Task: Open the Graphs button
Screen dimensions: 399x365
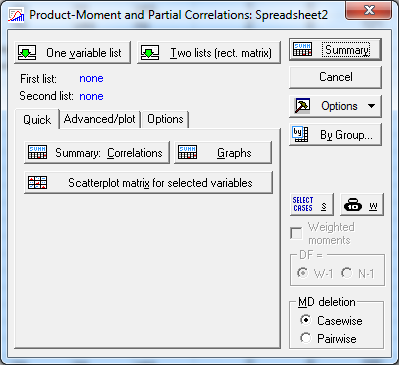Action: (x=223, y=153)
